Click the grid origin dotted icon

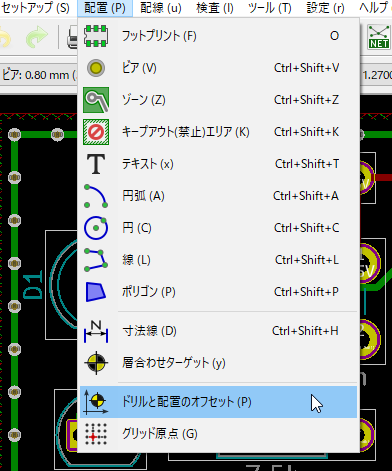click(x=96, y=434)
